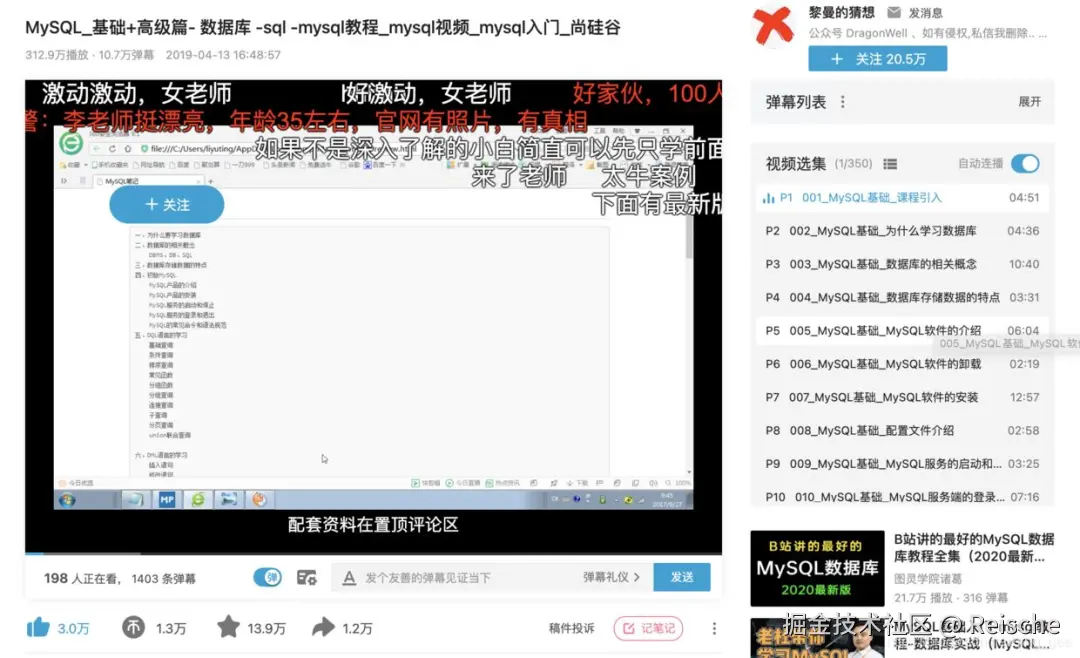Open danmaku display settings gear icon
1080x658 pixels.
click(x=307, y=577)
